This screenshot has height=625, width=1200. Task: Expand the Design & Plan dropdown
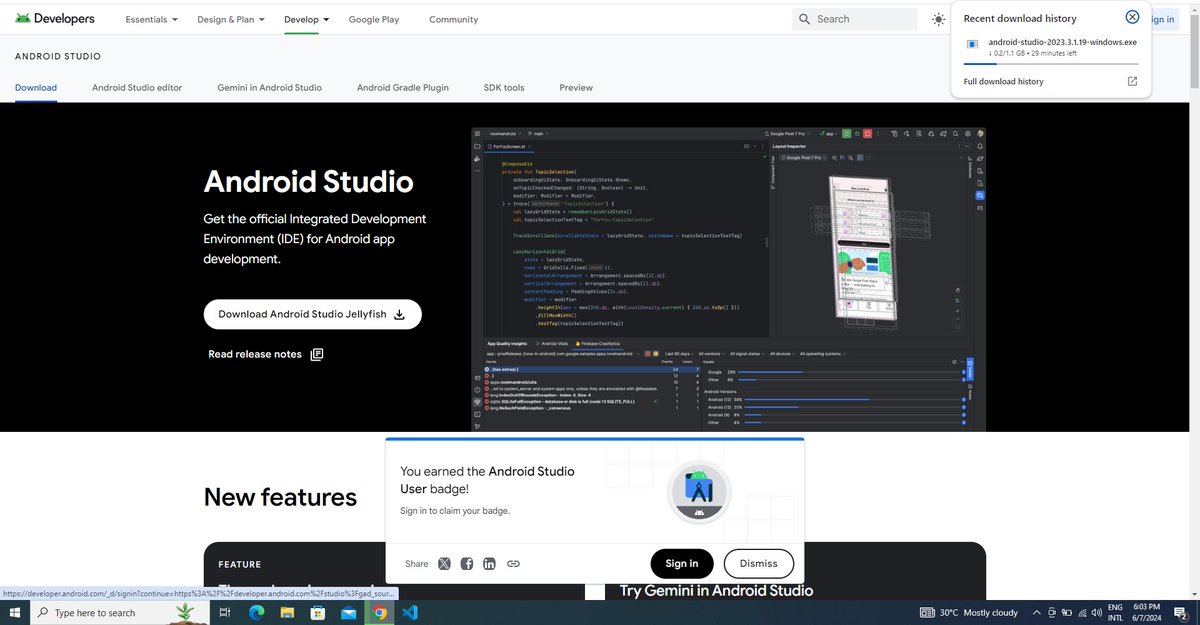pos(232,19)
